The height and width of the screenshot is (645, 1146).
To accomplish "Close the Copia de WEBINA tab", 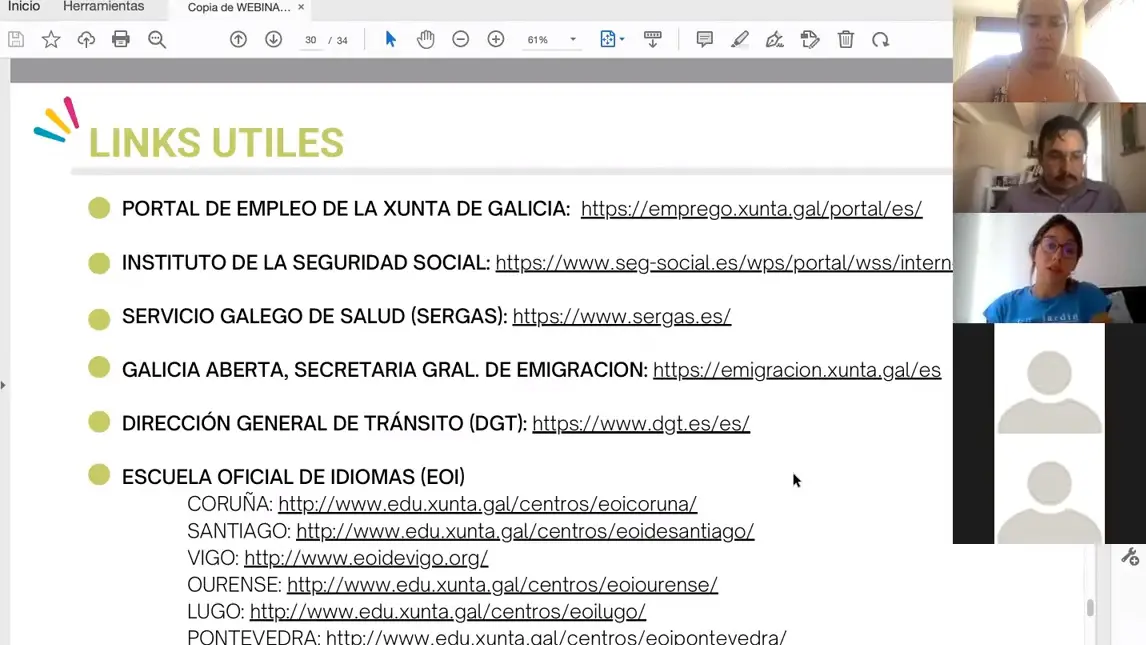I will (x=300, y=7).
